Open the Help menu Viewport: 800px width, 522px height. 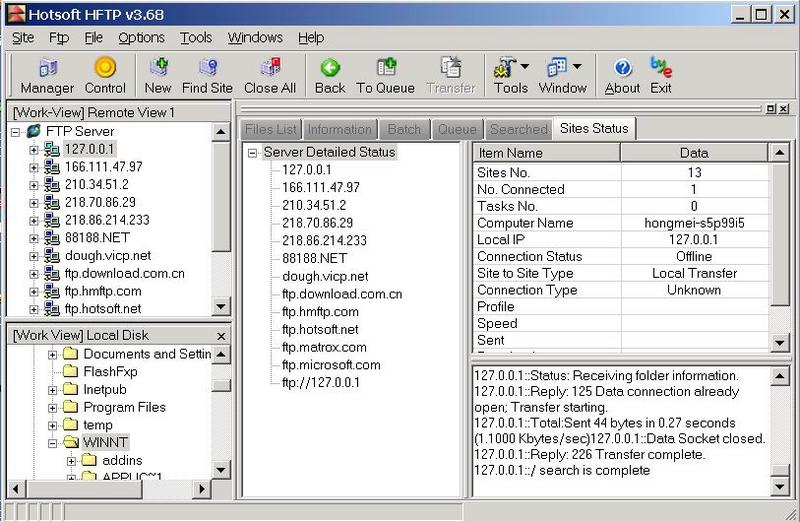click(x=311, y=38)
